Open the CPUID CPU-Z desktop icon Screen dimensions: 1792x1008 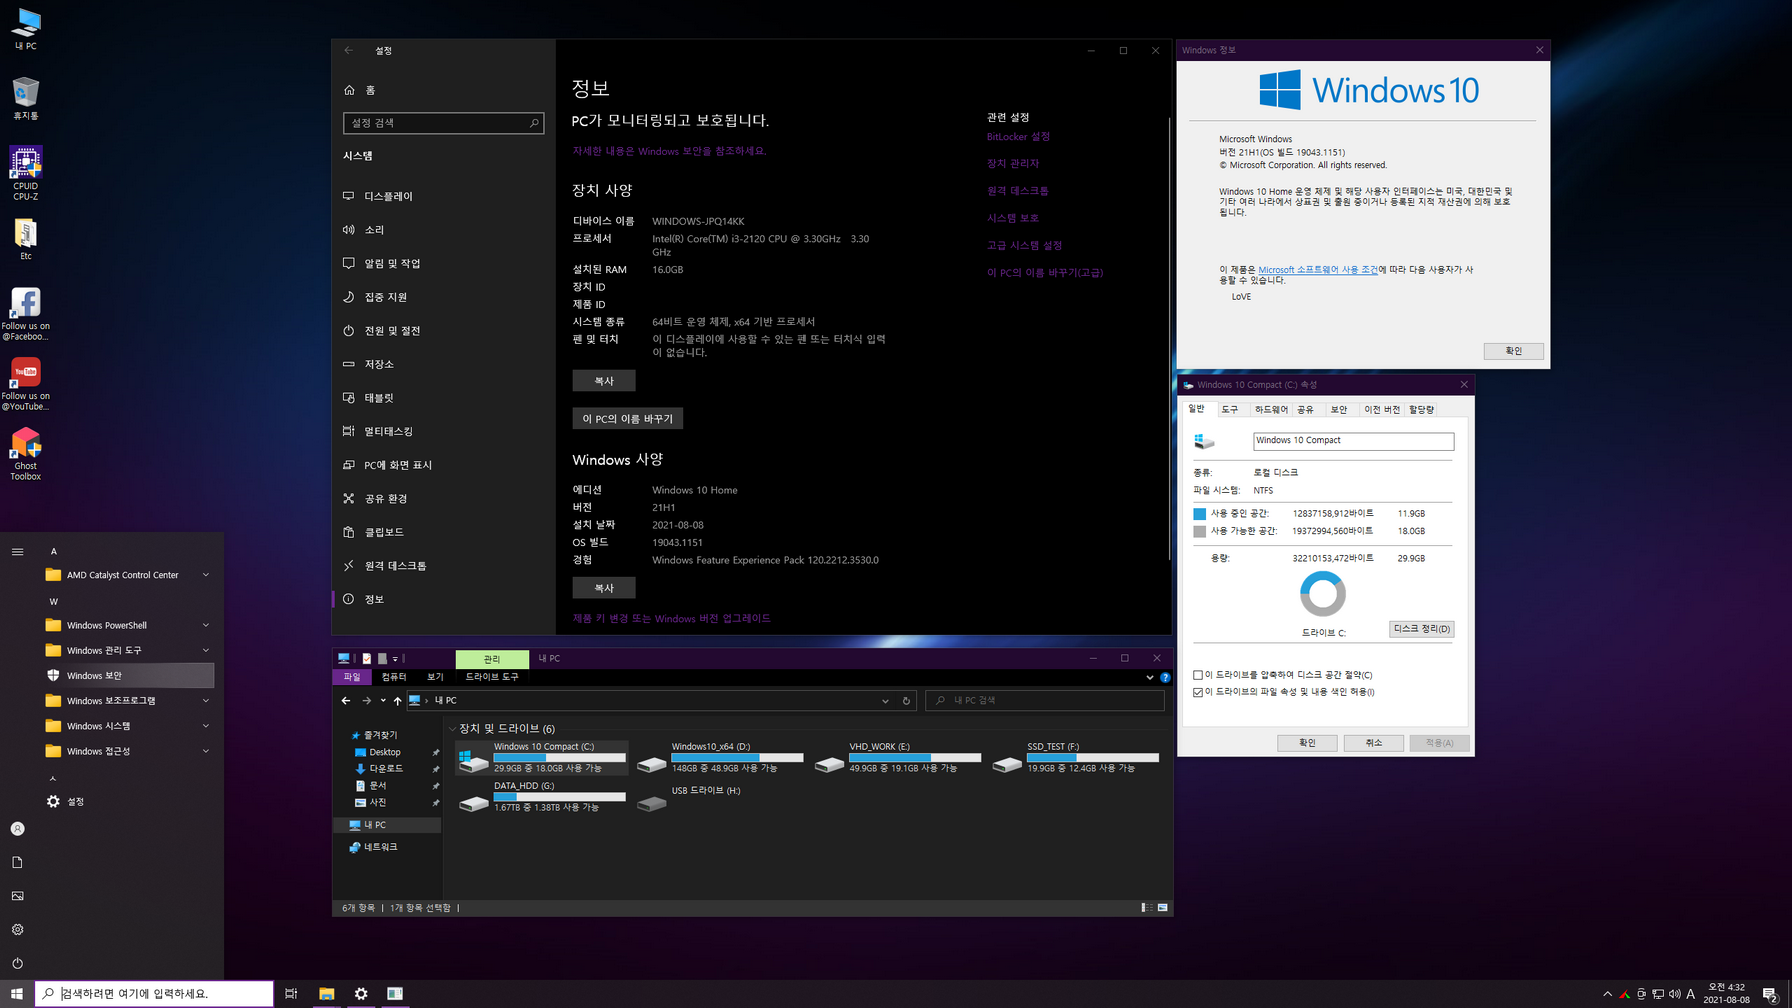click(25, 172)
